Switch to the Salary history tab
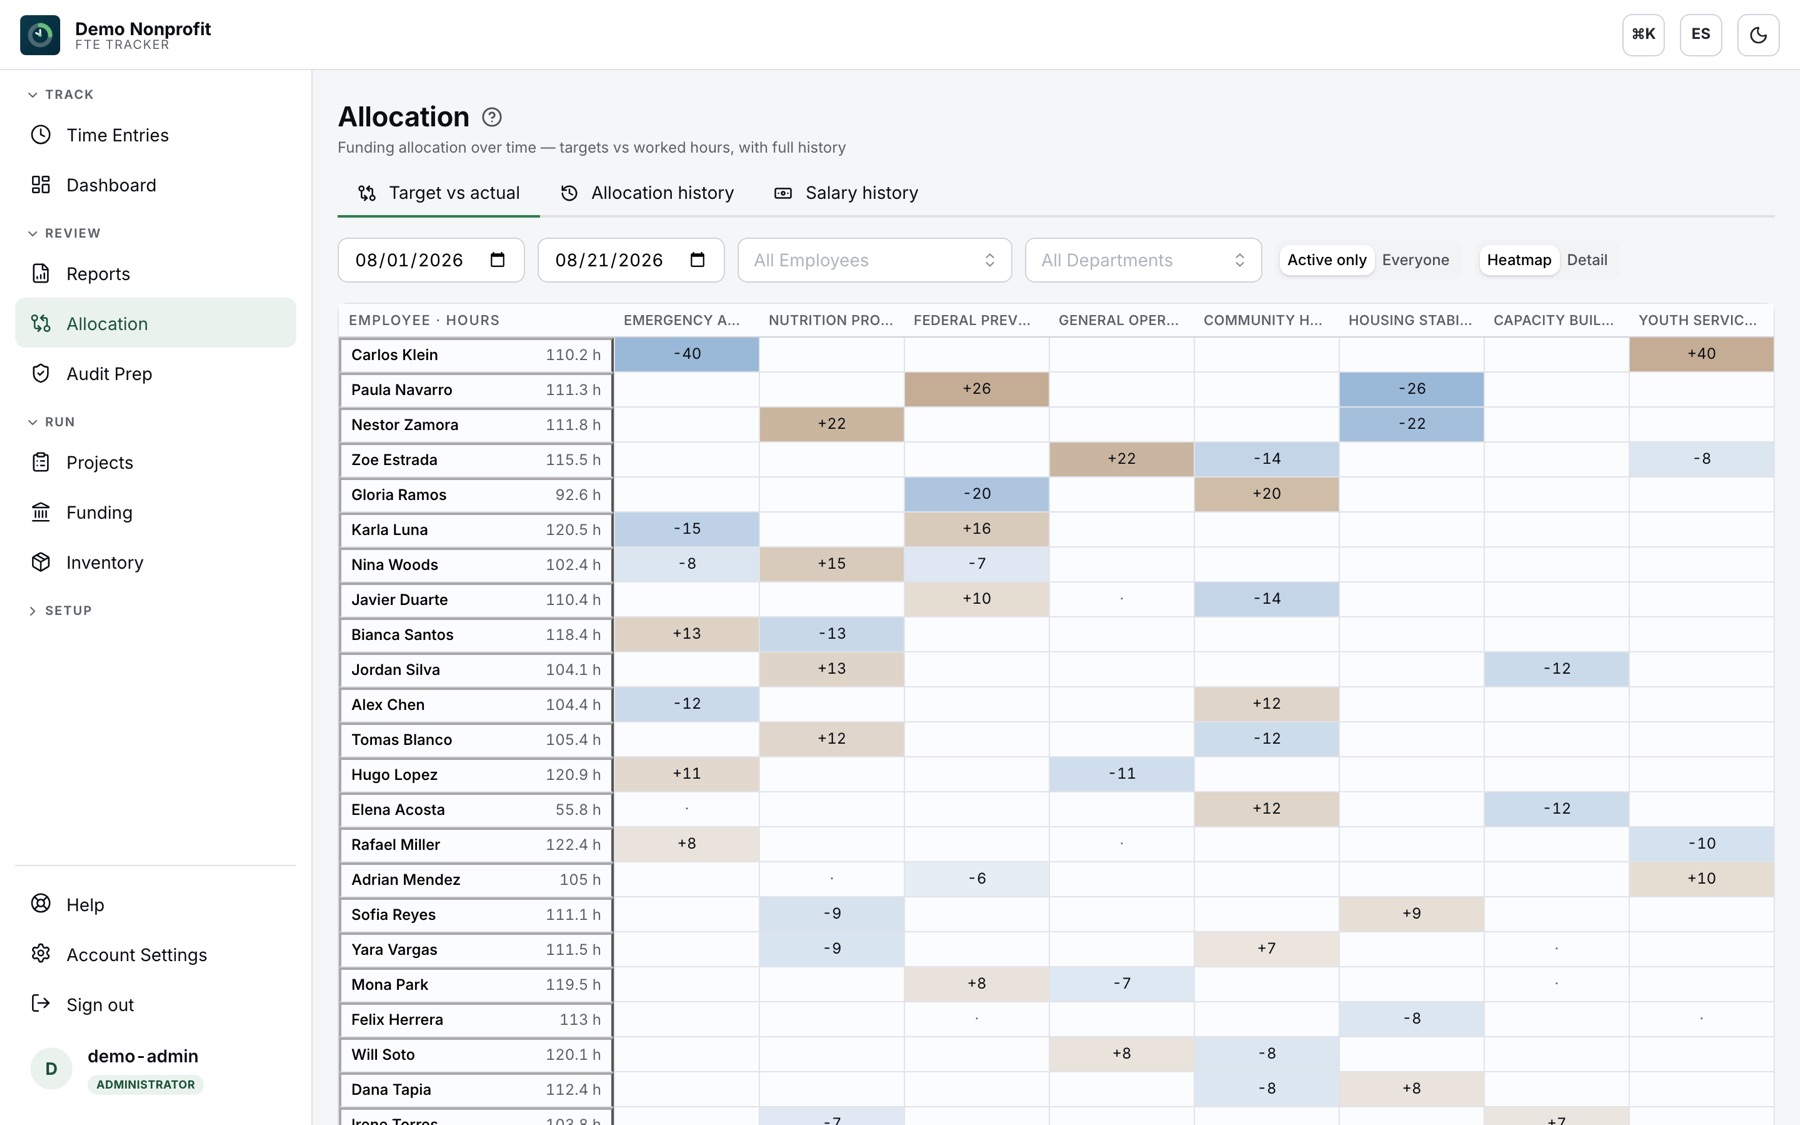 coord(846,193)
